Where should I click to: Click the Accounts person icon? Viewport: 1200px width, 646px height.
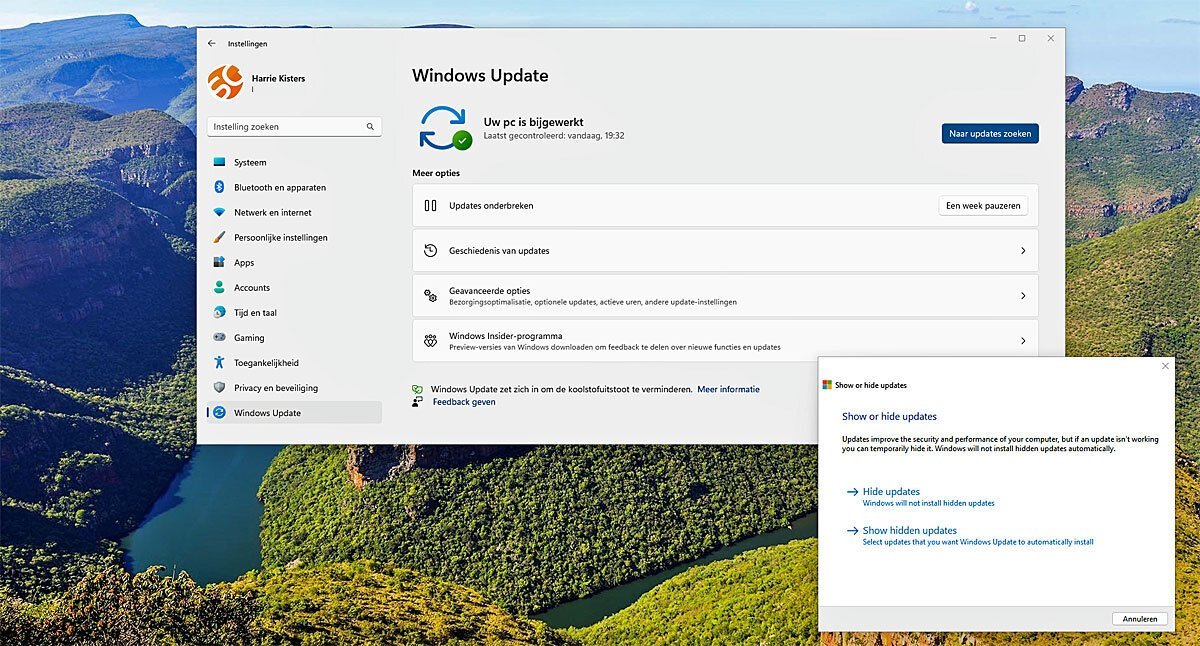(219, 287)
